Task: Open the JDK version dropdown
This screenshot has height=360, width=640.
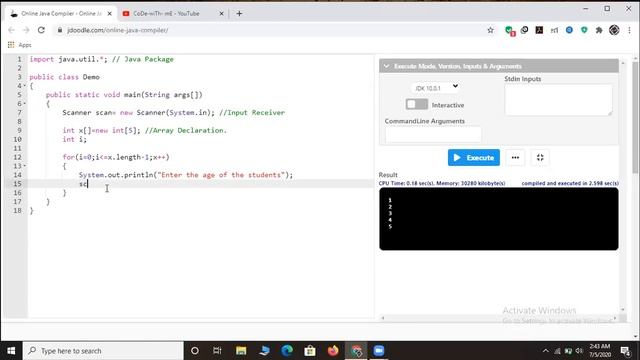Action: tap(436, 88)
